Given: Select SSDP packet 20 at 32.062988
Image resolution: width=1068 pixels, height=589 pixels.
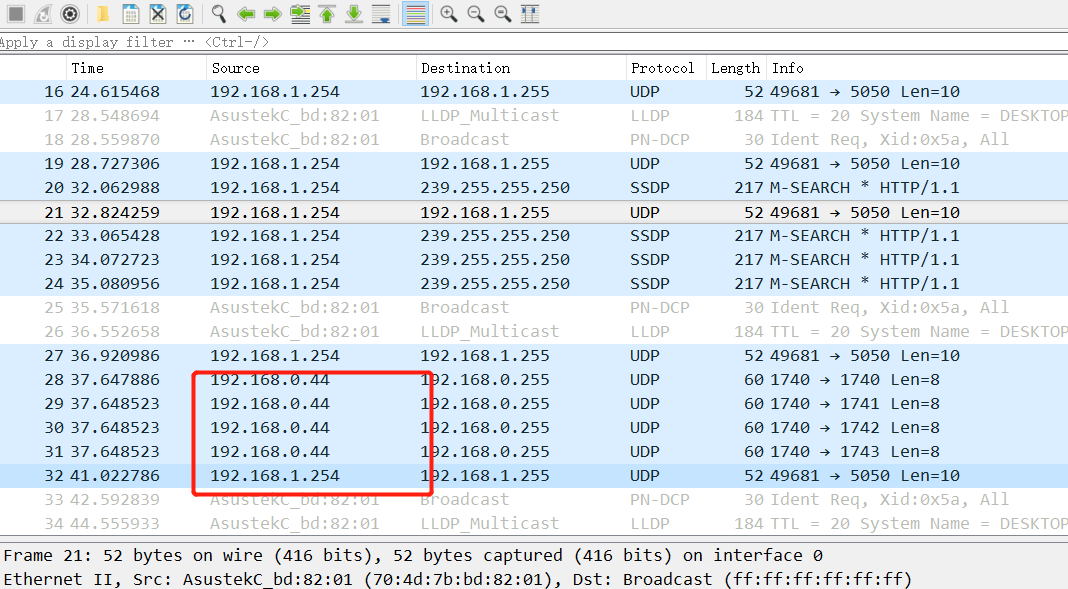Looking at the screenshot, I should 534,187.
